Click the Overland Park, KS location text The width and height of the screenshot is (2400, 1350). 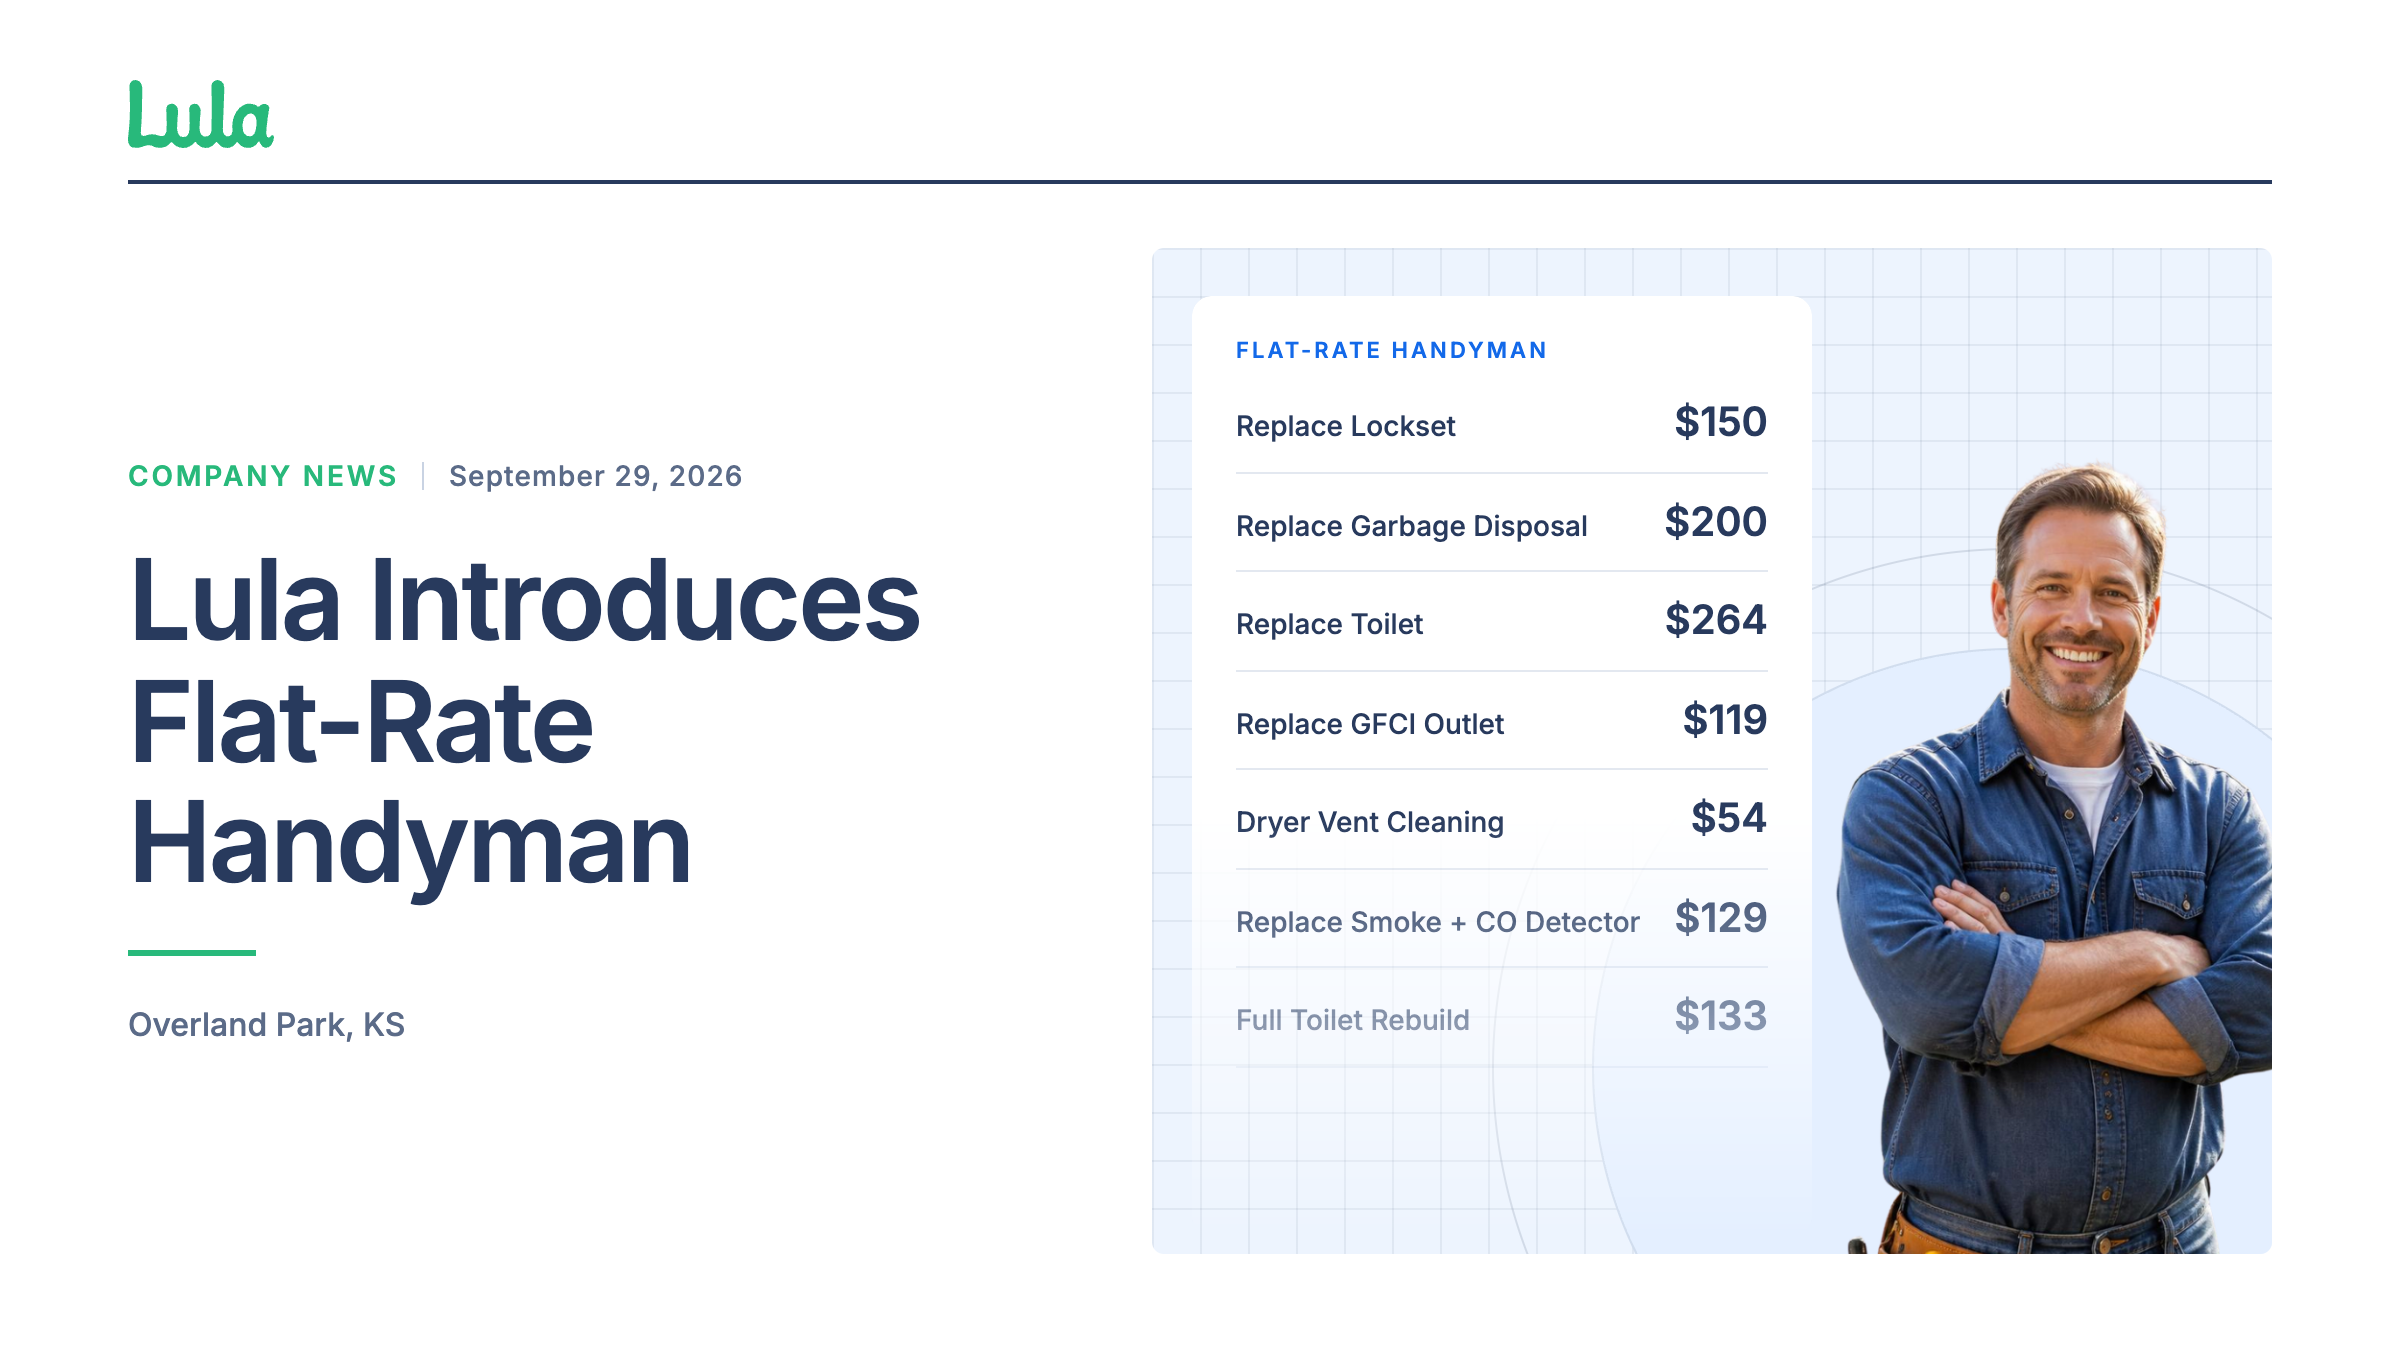(x=266, y=1025)
